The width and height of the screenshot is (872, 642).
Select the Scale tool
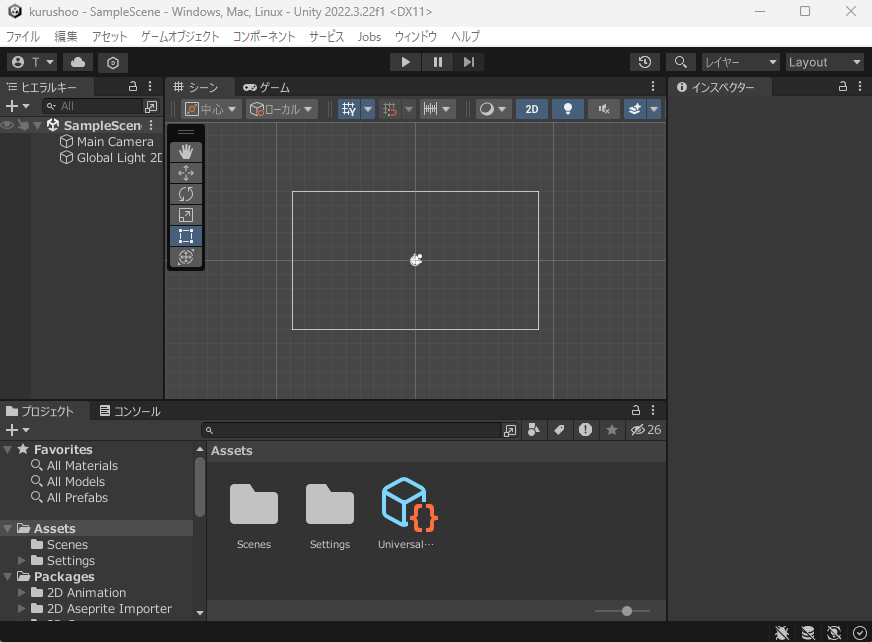pos(186,215)
